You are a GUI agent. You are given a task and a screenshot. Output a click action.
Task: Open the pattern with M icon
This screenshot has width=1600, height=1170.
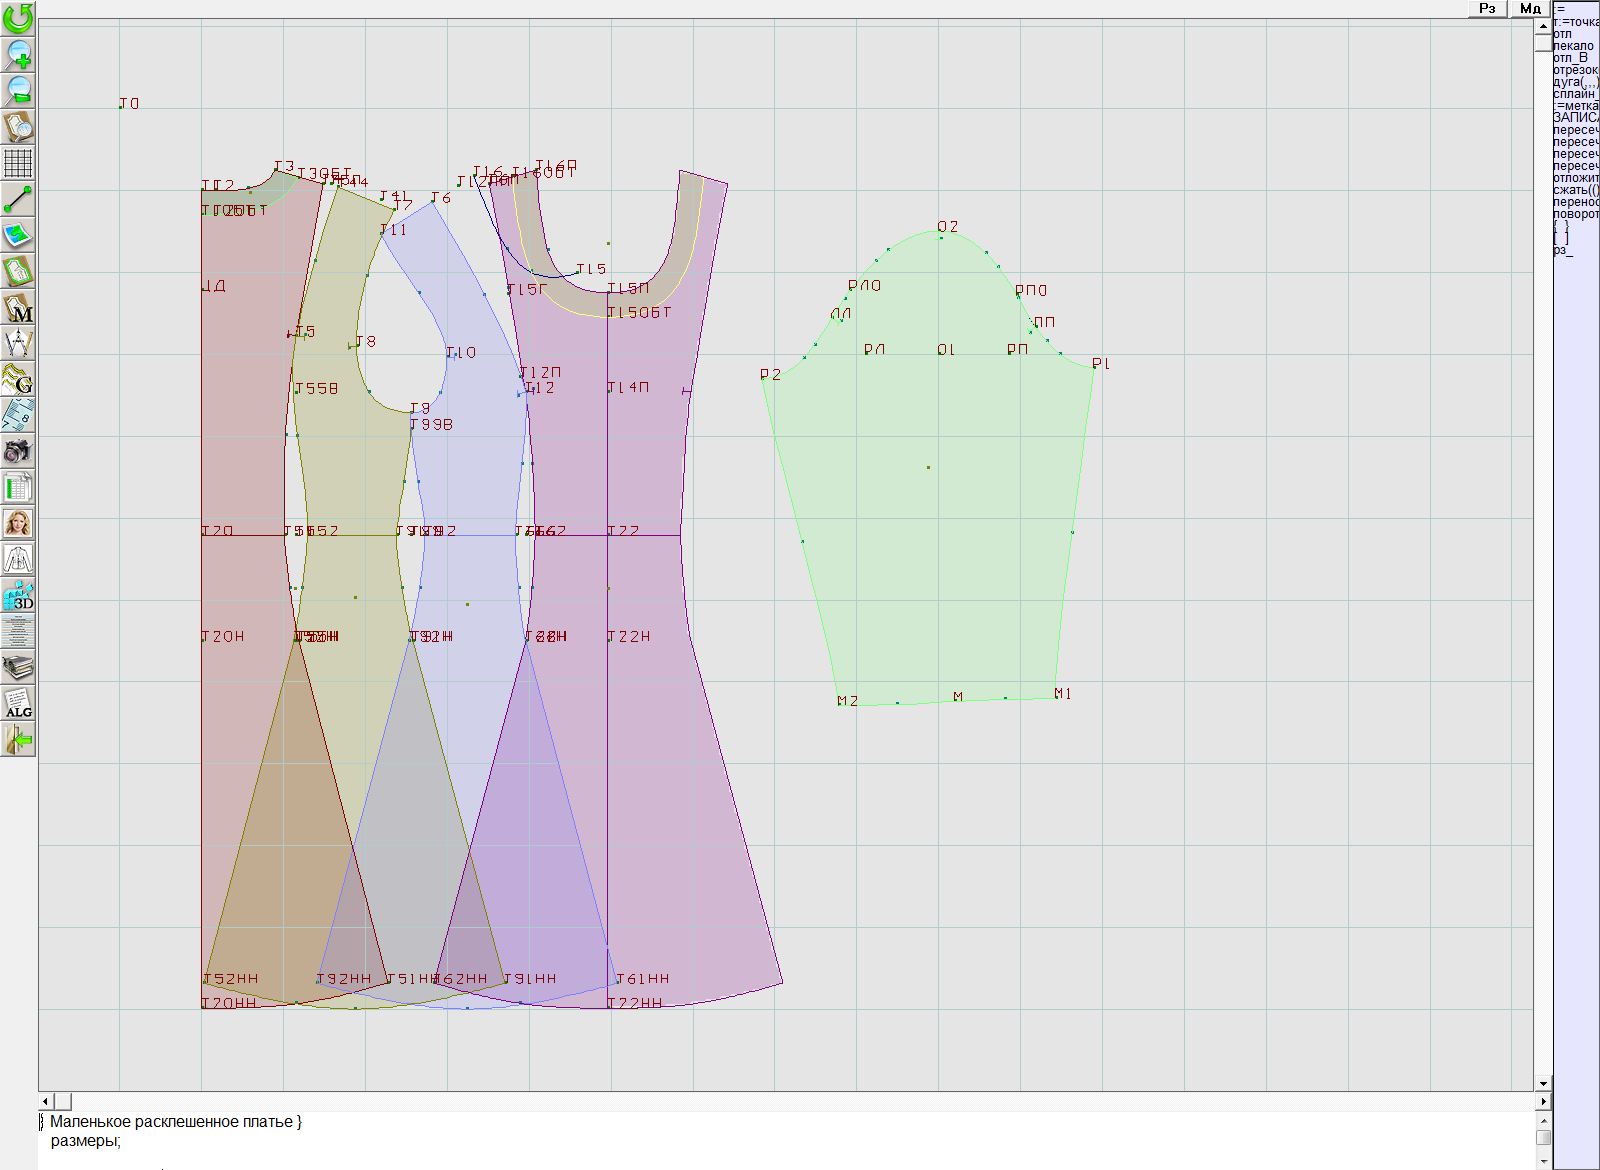(x=18, y=307)
